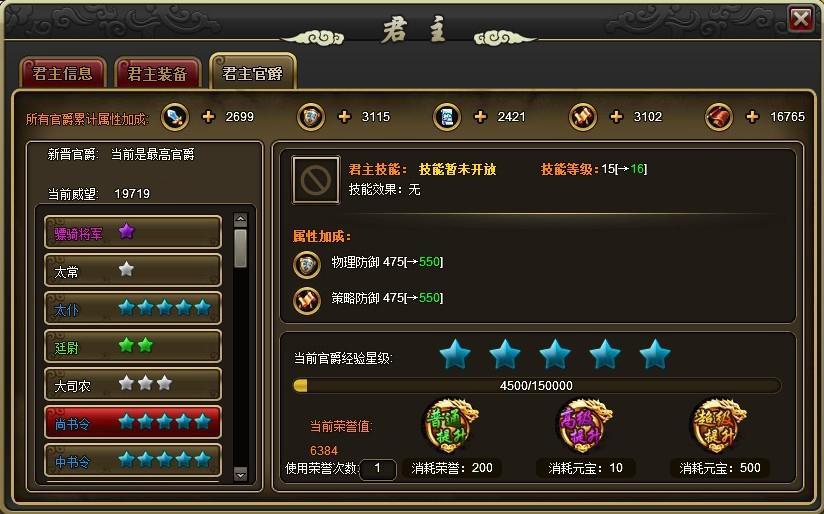Click the 超级提升 super upgrade icon
This screenshot has height=514, width=824.
(718, 426)
